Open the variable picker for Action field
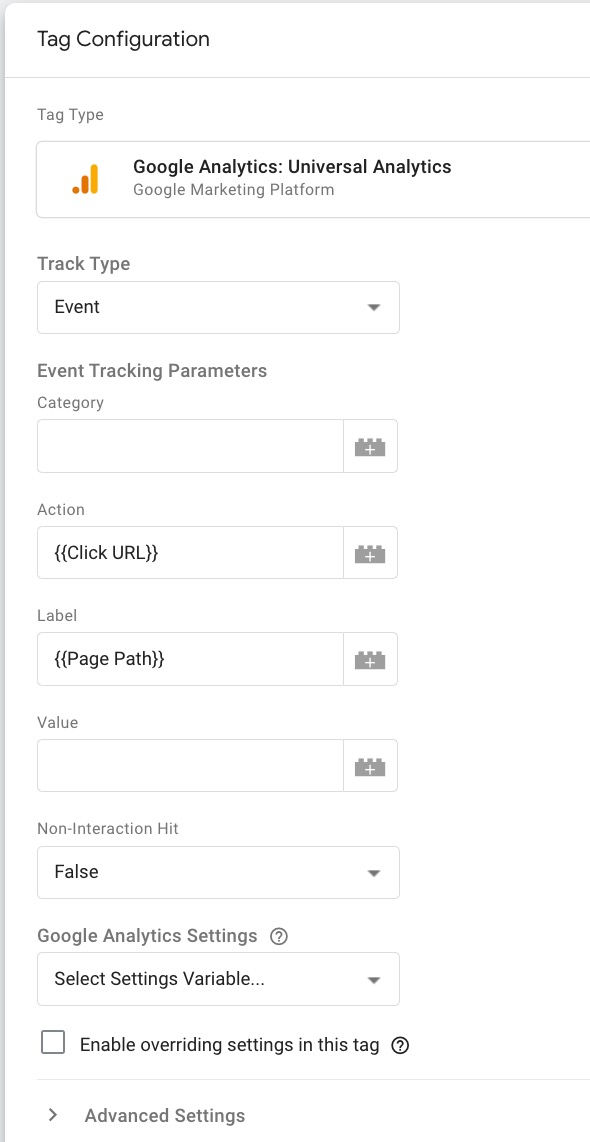Screen dimensions: 590x1142 tap(370, 552)
